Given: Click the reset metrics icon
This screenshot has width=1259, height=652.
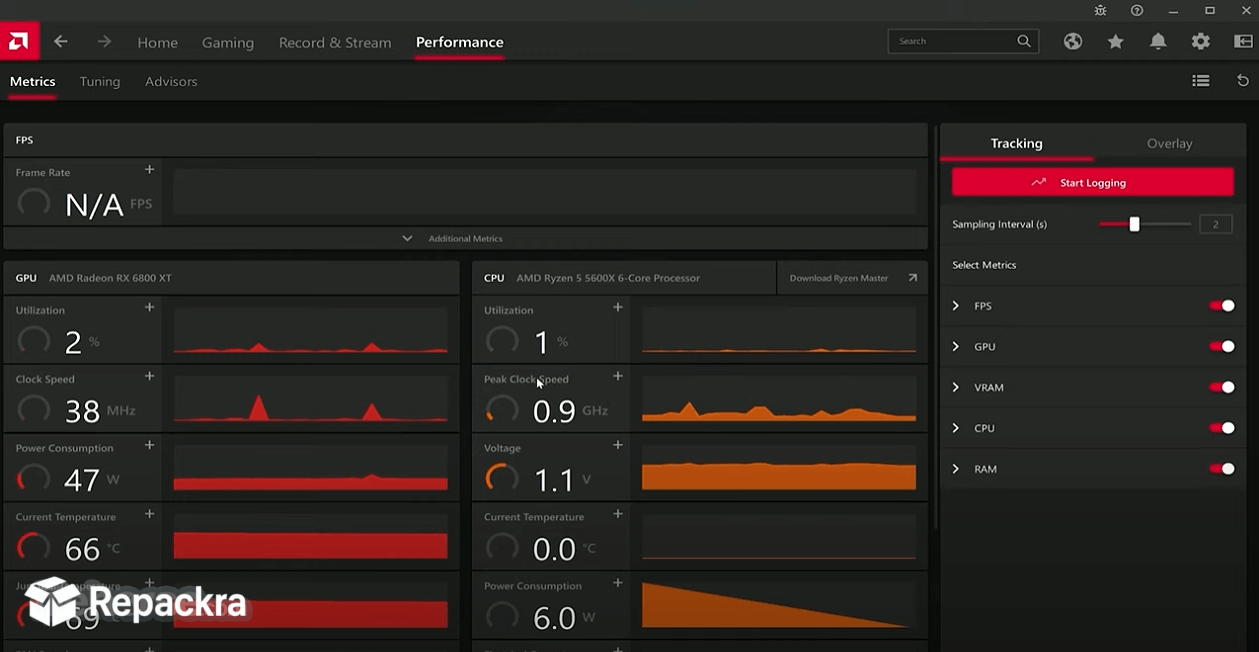Looking at the screenshot, I should coord(1243,81).
